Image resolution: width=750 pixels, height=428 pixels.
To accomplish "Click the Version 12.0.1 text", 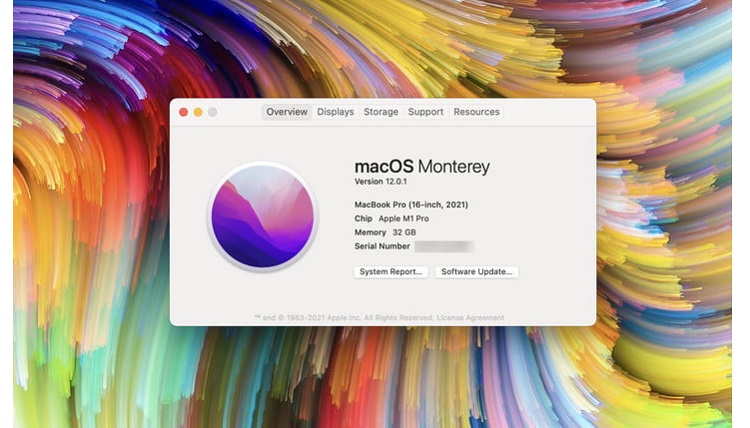I will pos(383,182).
